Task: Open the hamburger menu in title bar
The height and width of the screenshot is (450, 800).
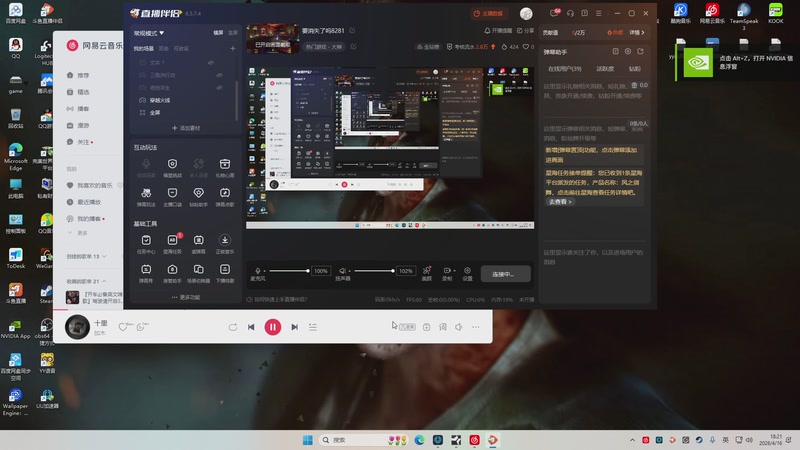Action: tap(599, 13)
